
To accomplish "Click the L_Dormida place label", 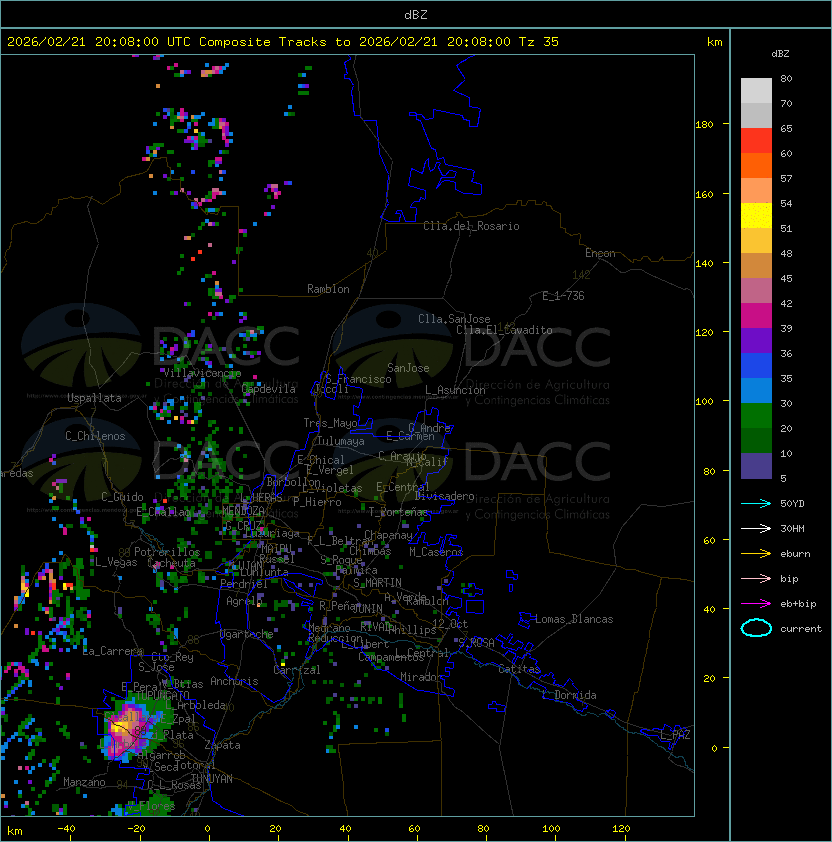I will coord(569,695).
